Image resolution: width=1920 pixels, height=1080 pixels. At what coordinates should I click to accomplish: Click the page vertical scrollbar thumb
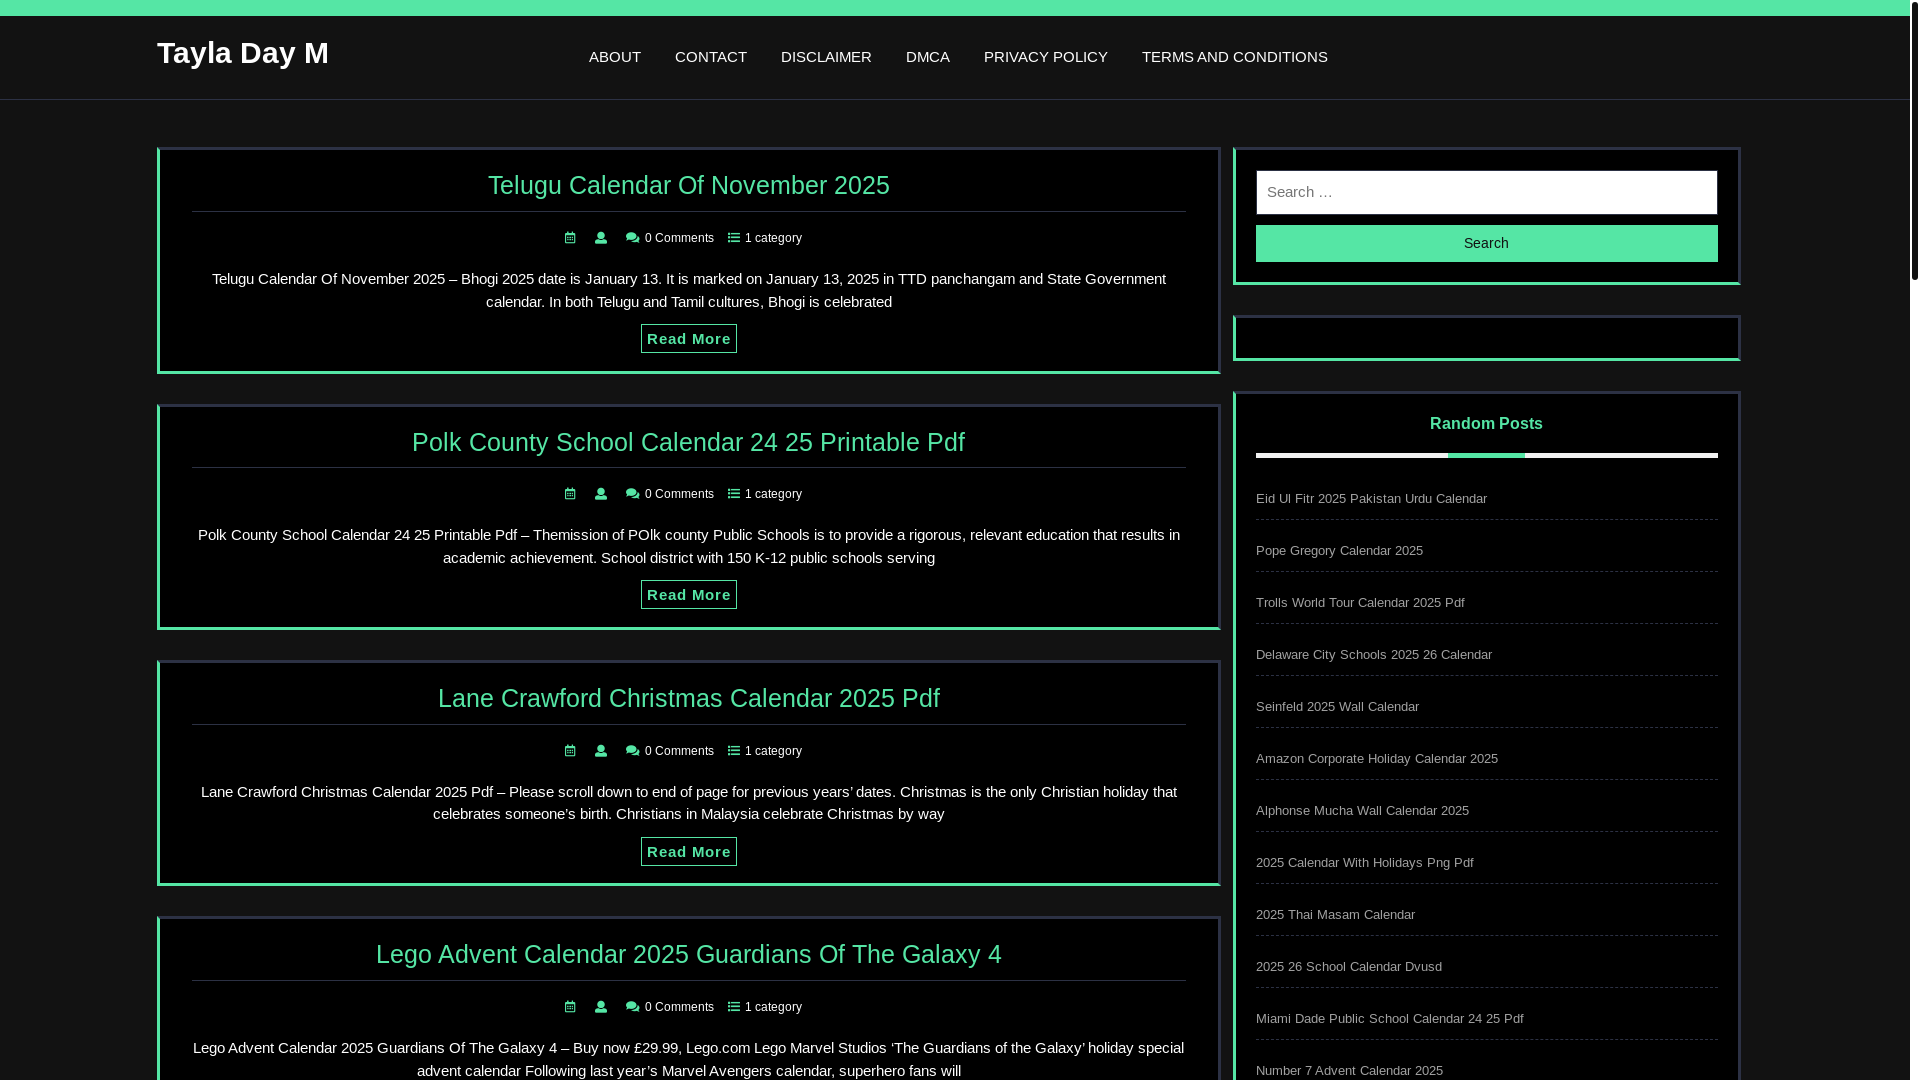click(1915, 140)
